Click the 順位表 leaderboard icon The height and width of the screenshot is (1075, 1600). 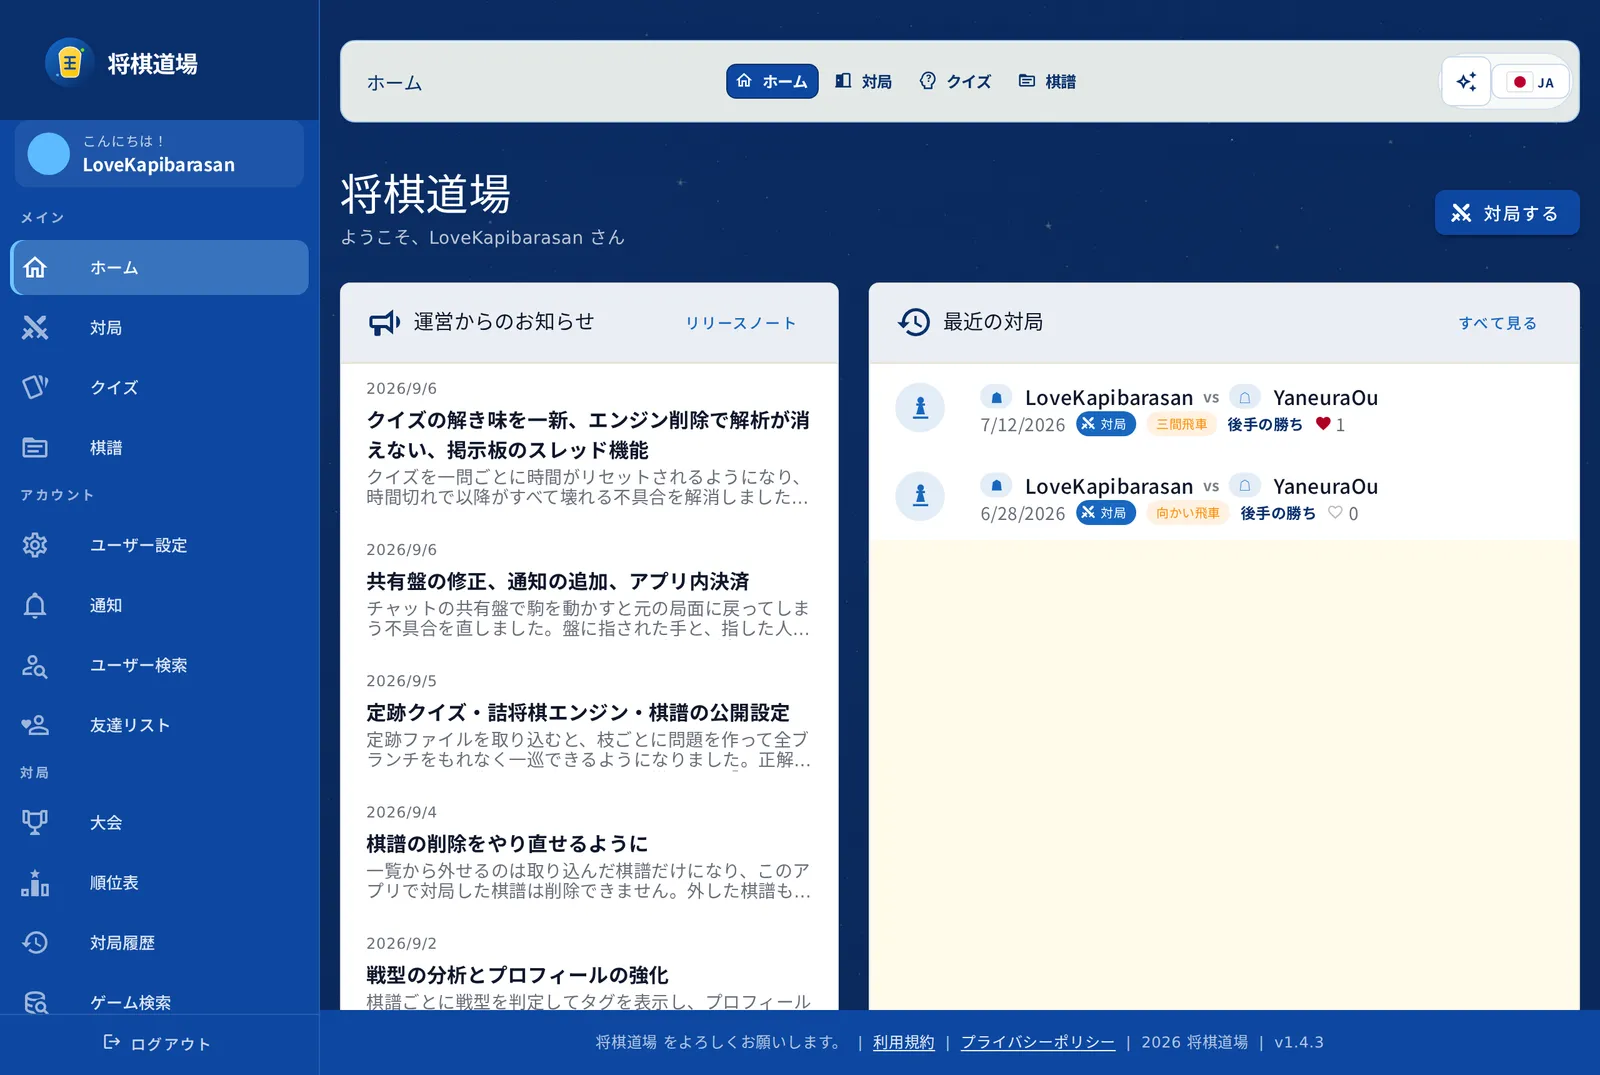pos(35,882)
